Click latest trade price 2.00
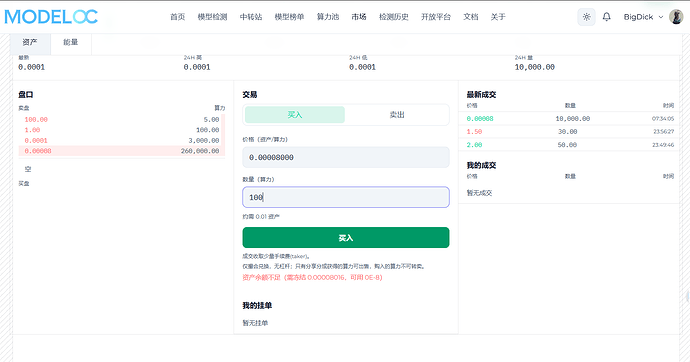 (474, 145)
